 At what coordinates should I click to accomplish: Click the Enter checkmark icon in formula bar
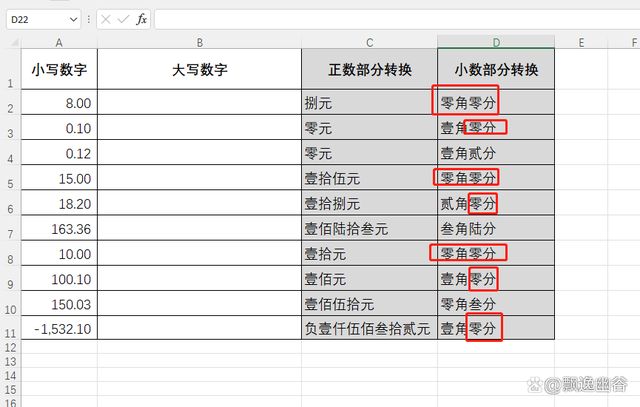click(123, 19)
